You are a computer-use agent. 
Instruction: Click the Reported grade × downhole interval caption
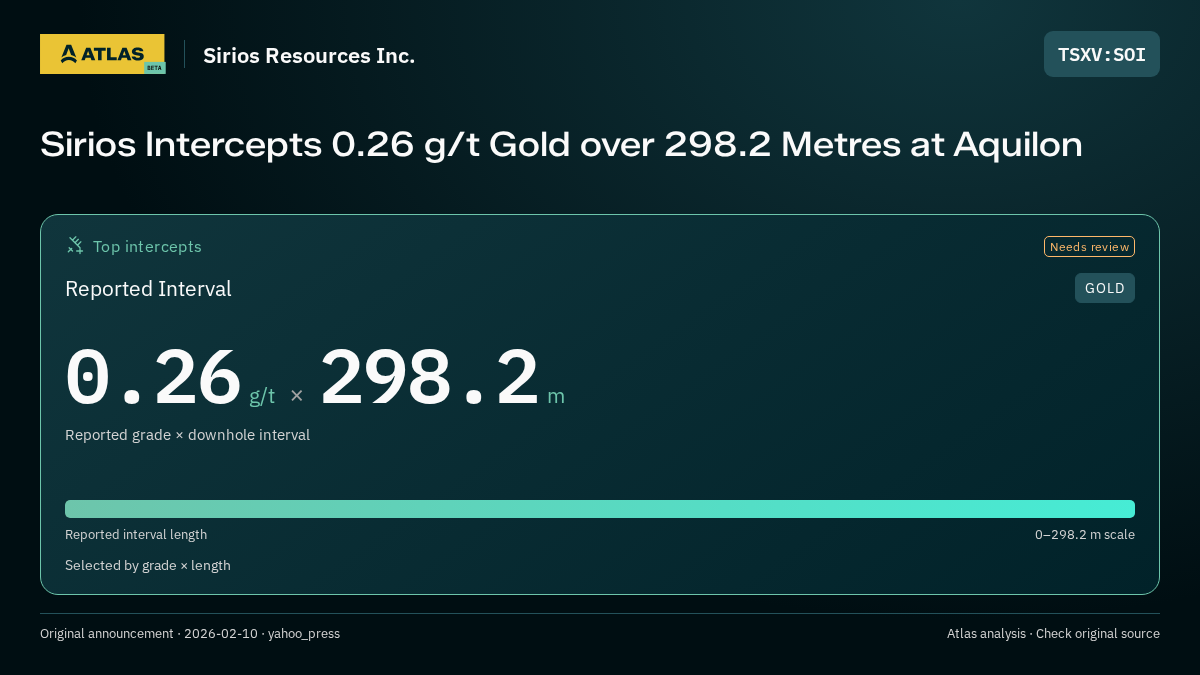point(187,435)
